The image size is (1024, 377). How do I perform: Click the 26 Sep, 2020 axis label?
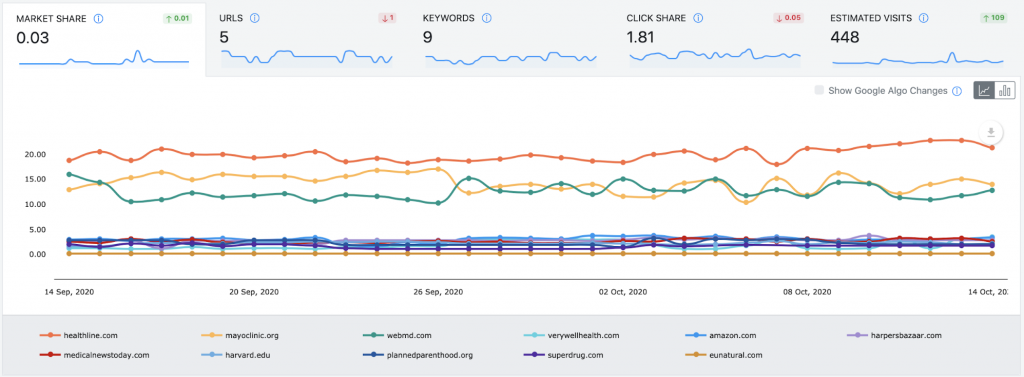click(x=438, y=291)
